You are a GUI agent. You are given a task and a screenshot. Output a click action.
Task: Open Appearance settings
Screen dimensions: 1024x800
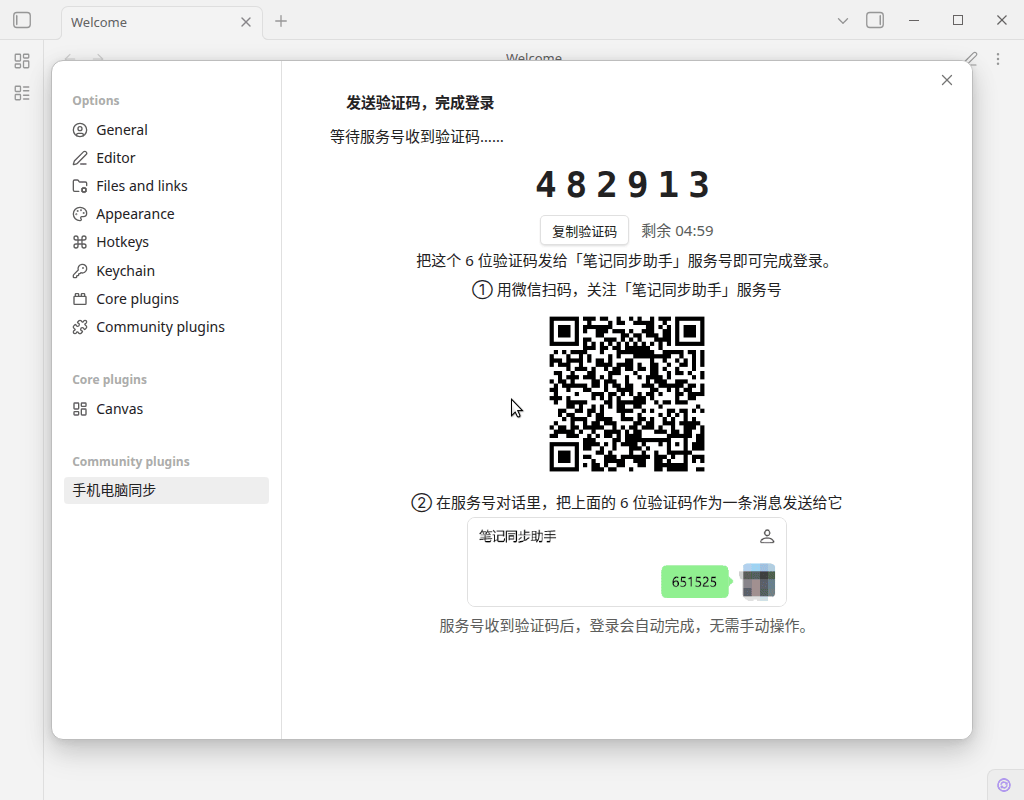tap(166, 214)
